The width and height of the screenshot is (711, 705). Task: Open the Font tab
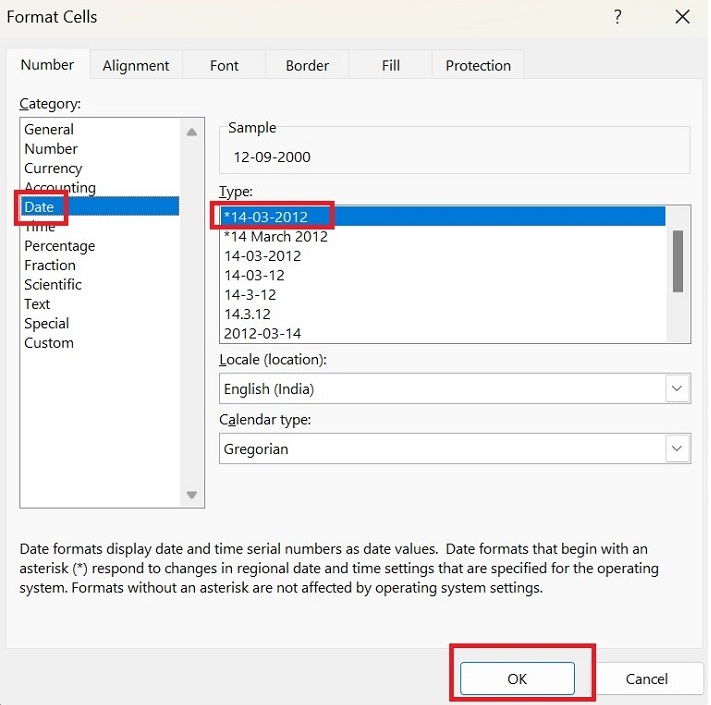pos(224,66)
